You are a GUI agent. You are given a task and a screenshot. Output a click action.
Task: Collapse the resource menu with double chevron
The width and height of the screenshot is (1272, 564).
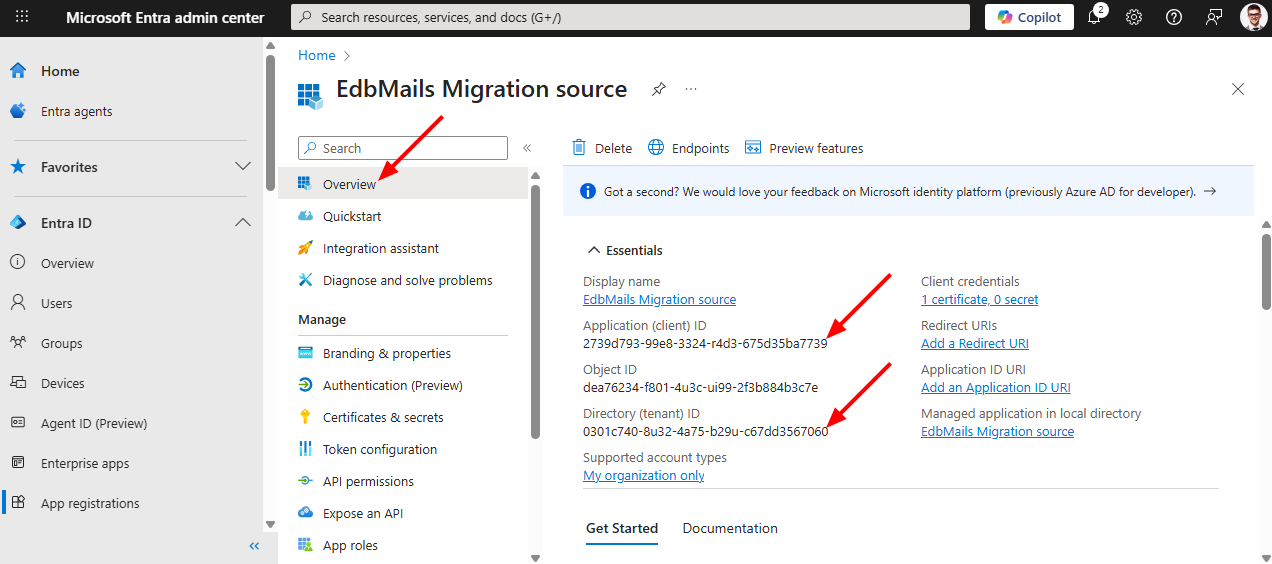527,148
